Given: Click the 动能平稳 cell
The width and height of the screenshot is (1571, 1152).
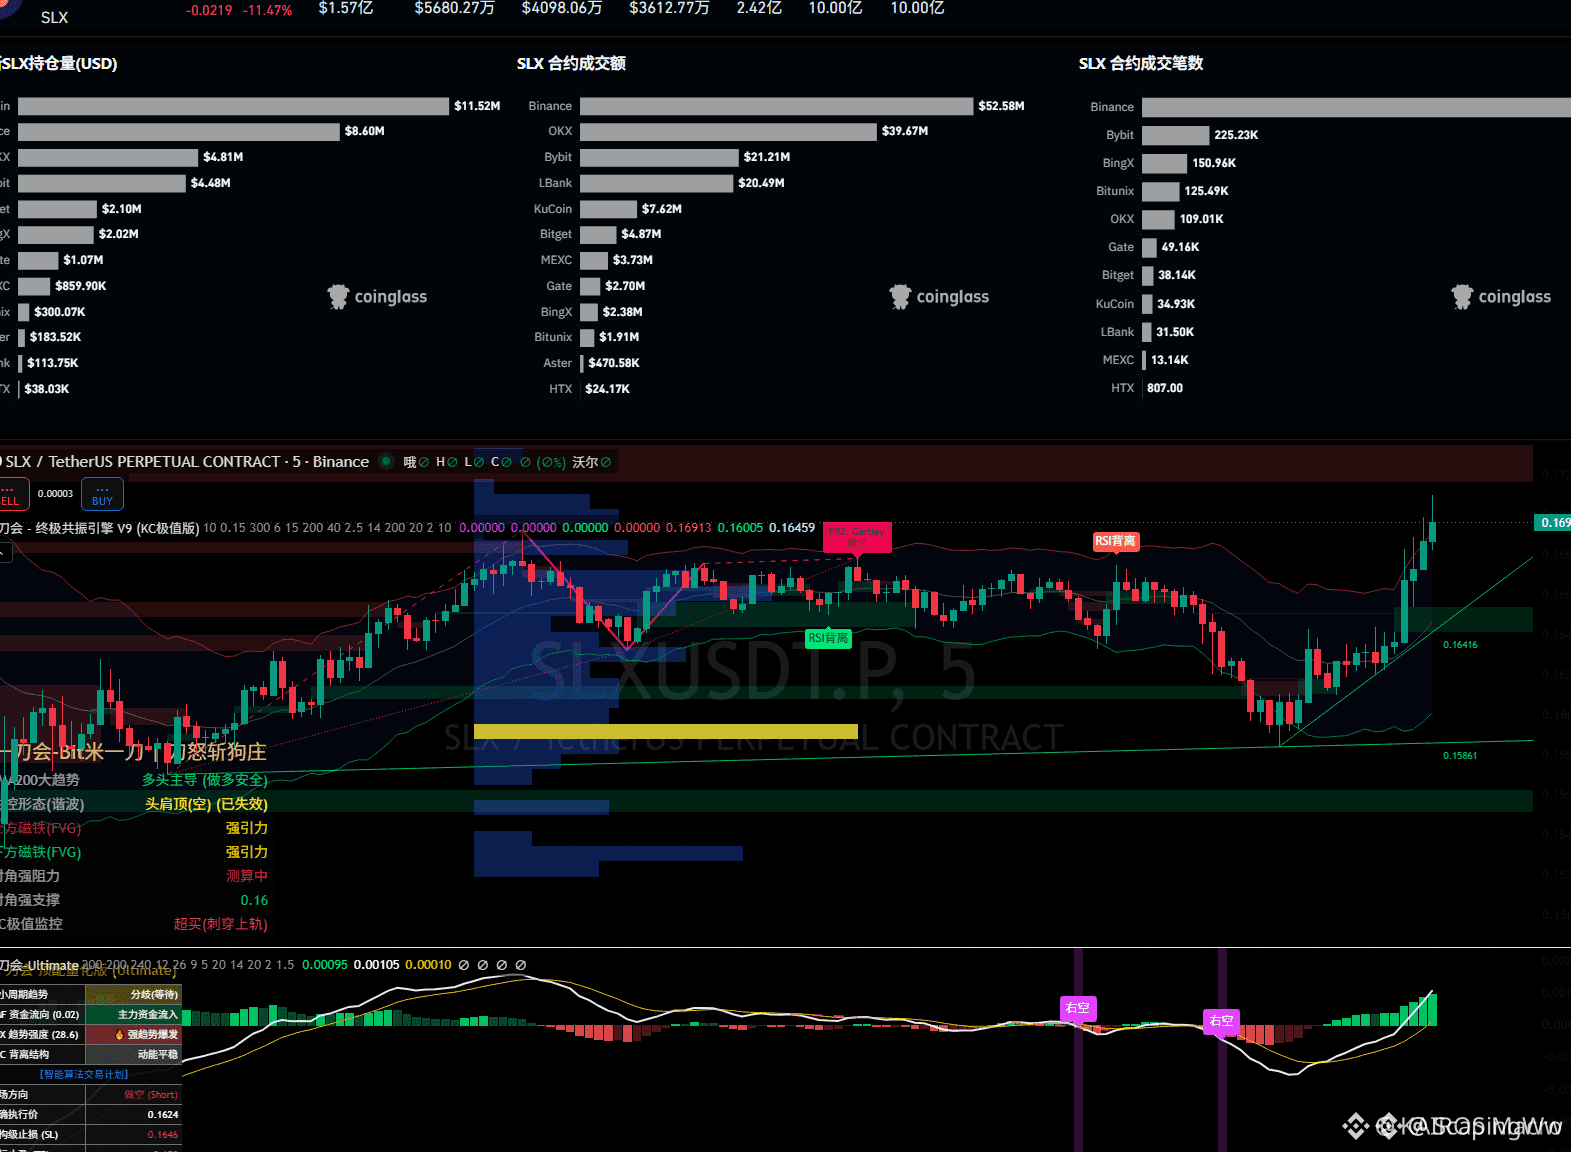Looking at the screenshot, I should pos(134,1055).
